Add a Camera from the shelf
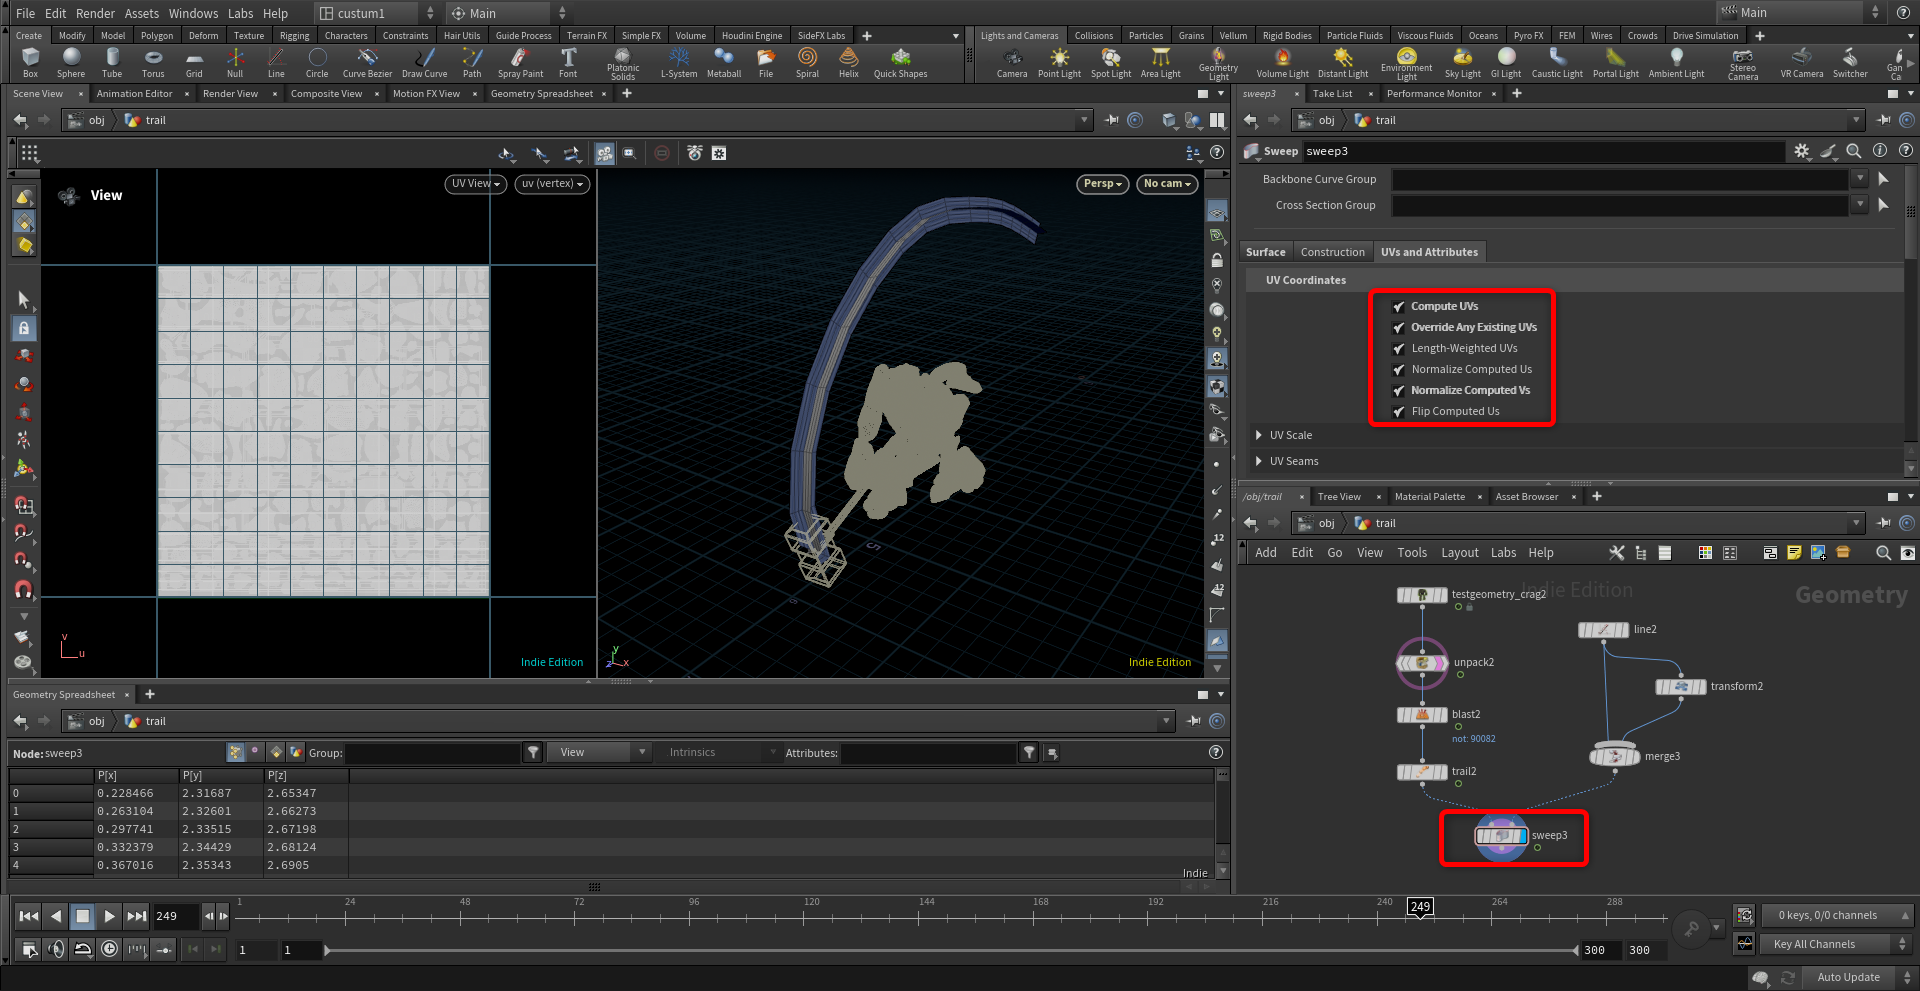 1011,61
